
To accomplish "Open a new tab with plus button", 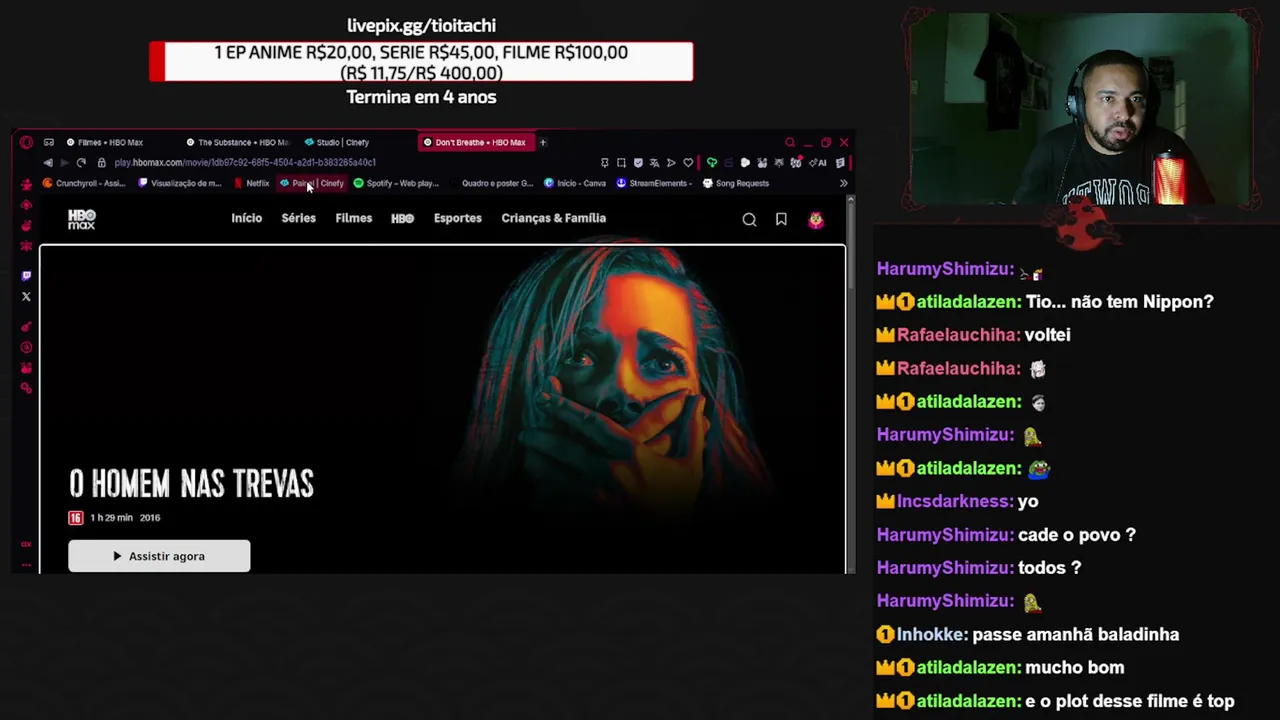I will point(543,142).
